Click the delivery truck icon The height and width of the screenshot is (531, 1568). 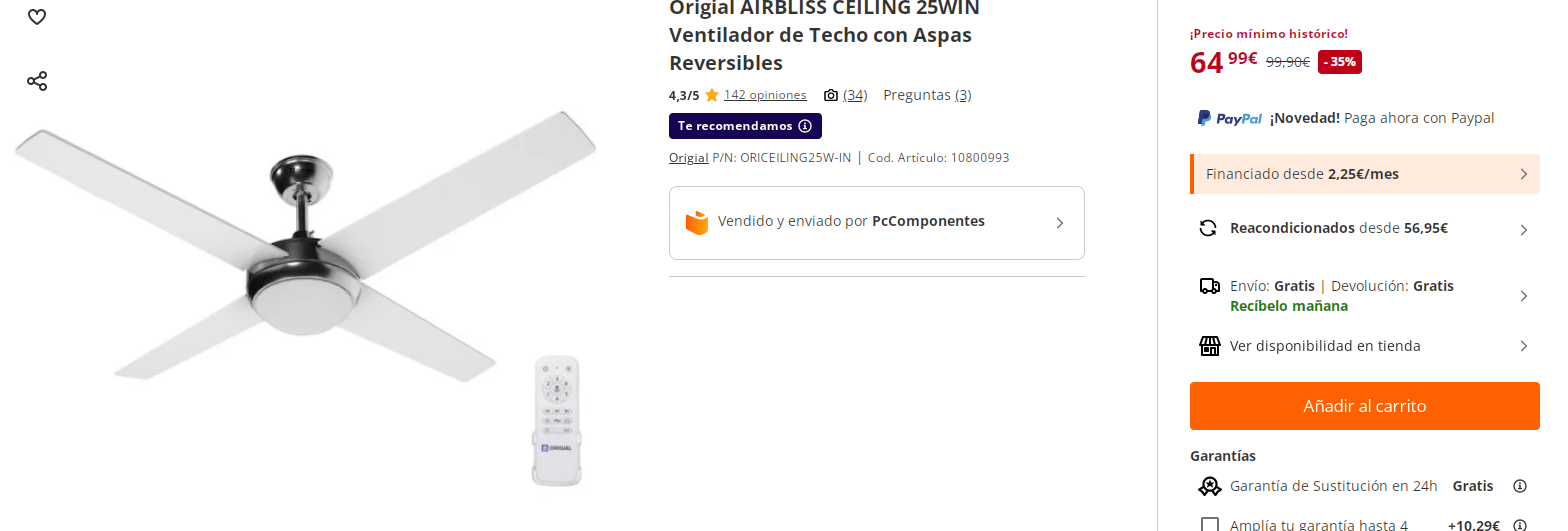click(1210, 286)
